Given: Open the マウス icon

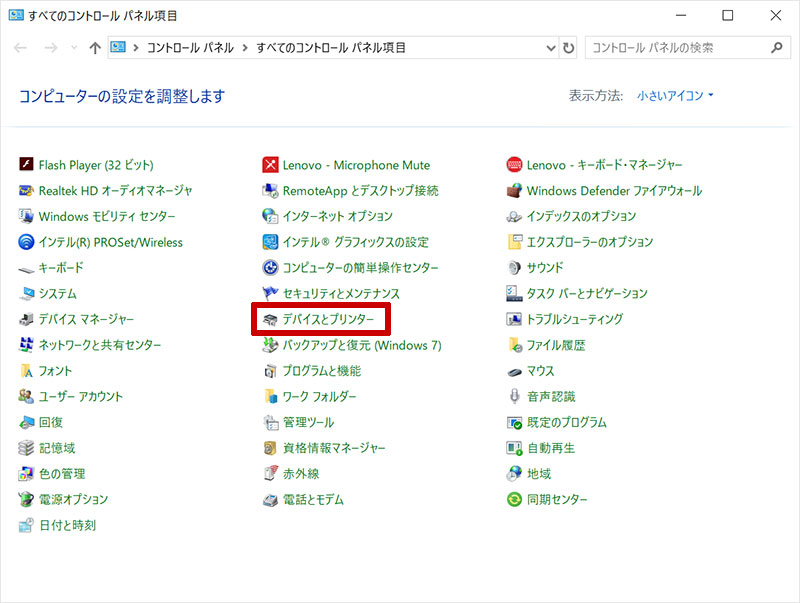Looking at the screenshot, I should 514,371.
